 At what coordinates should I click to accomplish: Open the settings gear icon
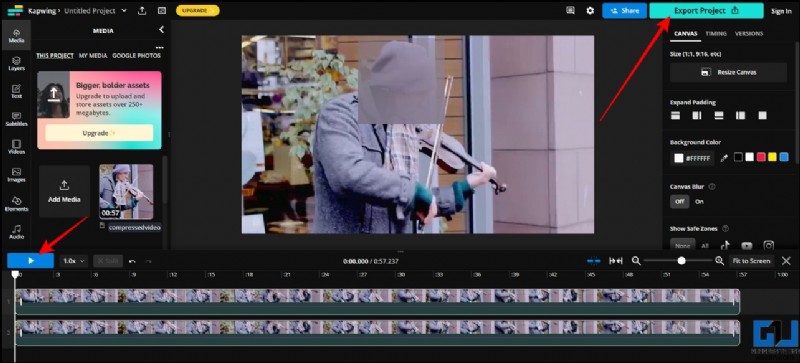click(x=590, y=10)
